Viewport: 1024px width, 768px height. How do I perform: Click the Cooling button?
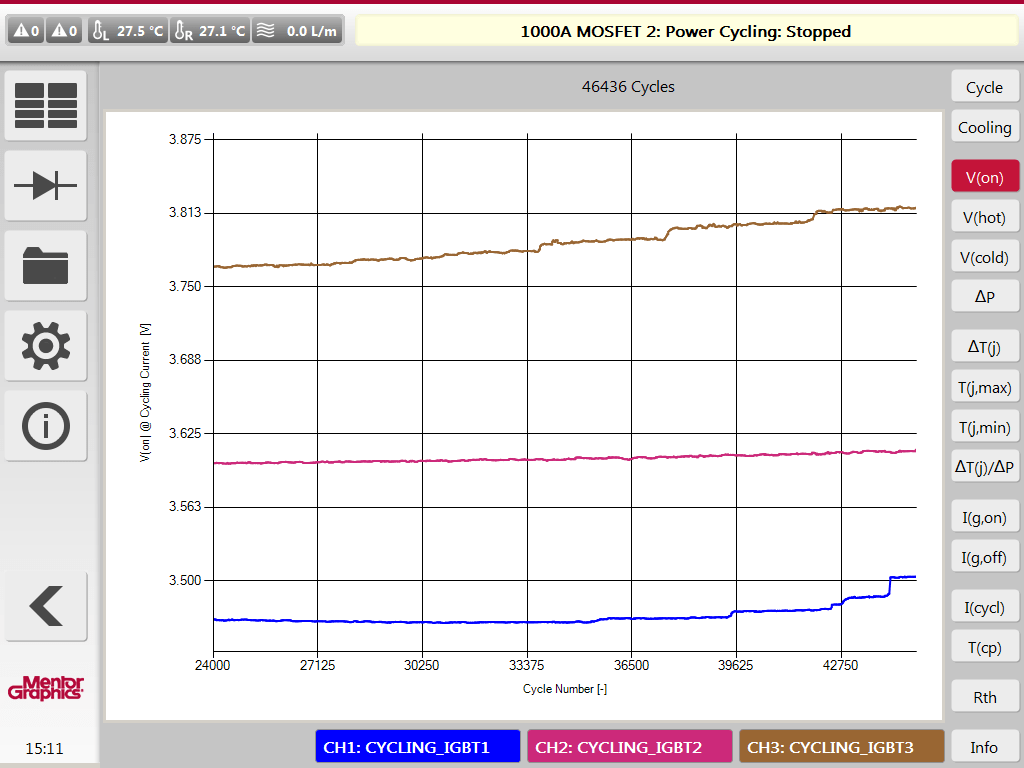pyautogui.click(x=984, y=127)
